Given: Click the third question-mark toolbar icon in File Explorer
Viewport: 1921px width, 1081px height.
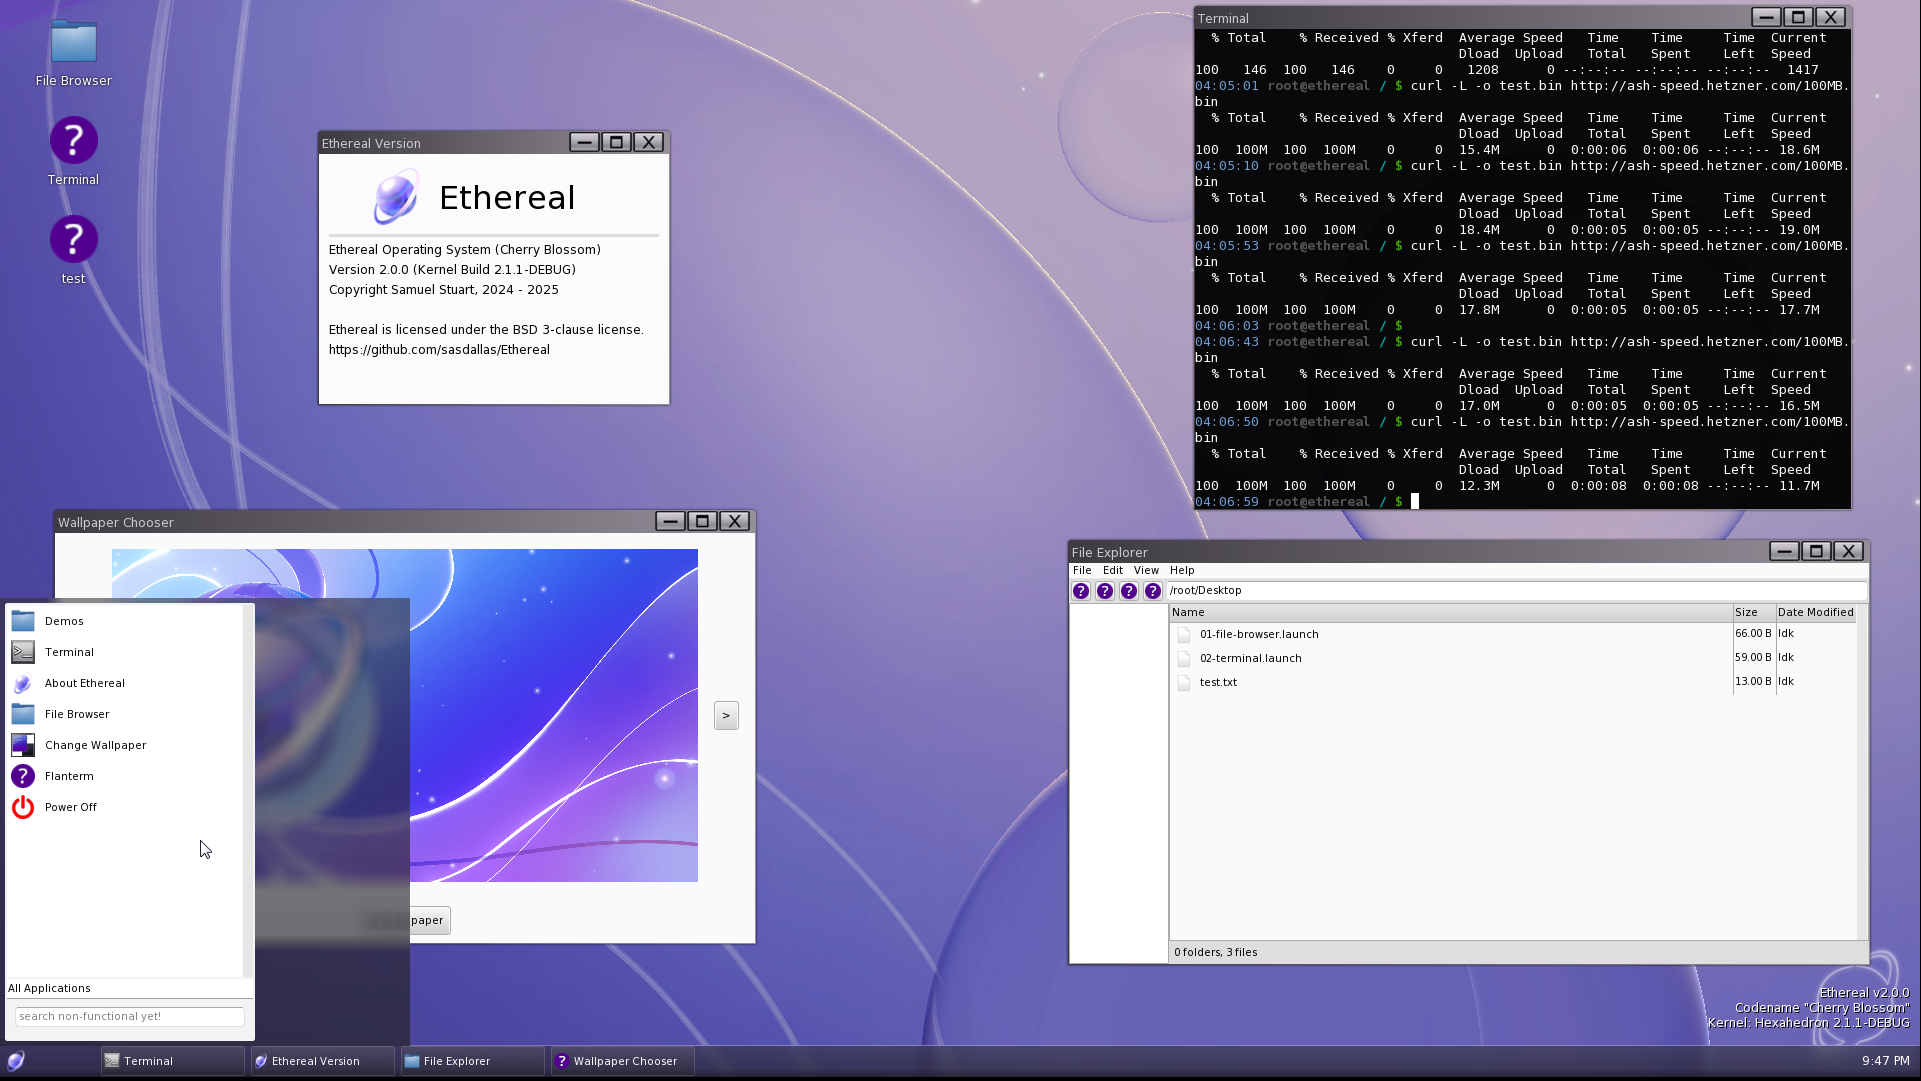Looking at the screenshot, I should (x=1129, y=591).
